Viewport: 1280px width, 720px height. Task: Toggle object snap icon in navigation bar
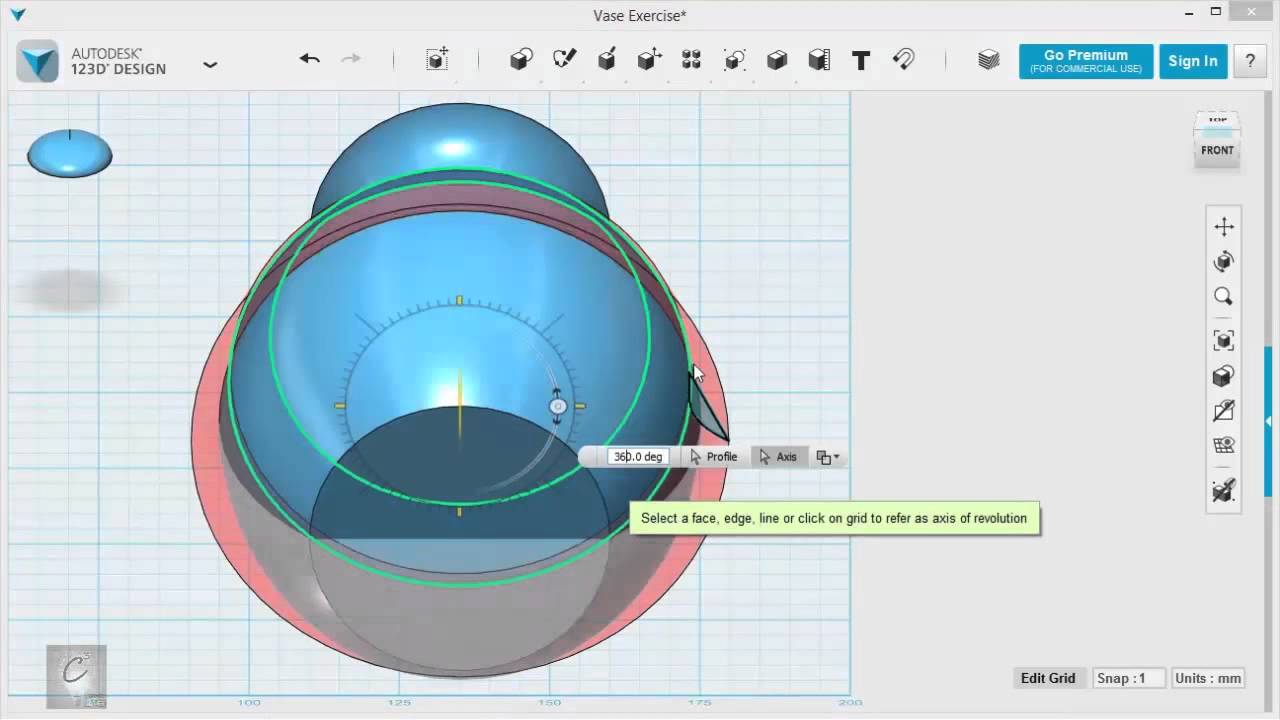coord(1224,490)
